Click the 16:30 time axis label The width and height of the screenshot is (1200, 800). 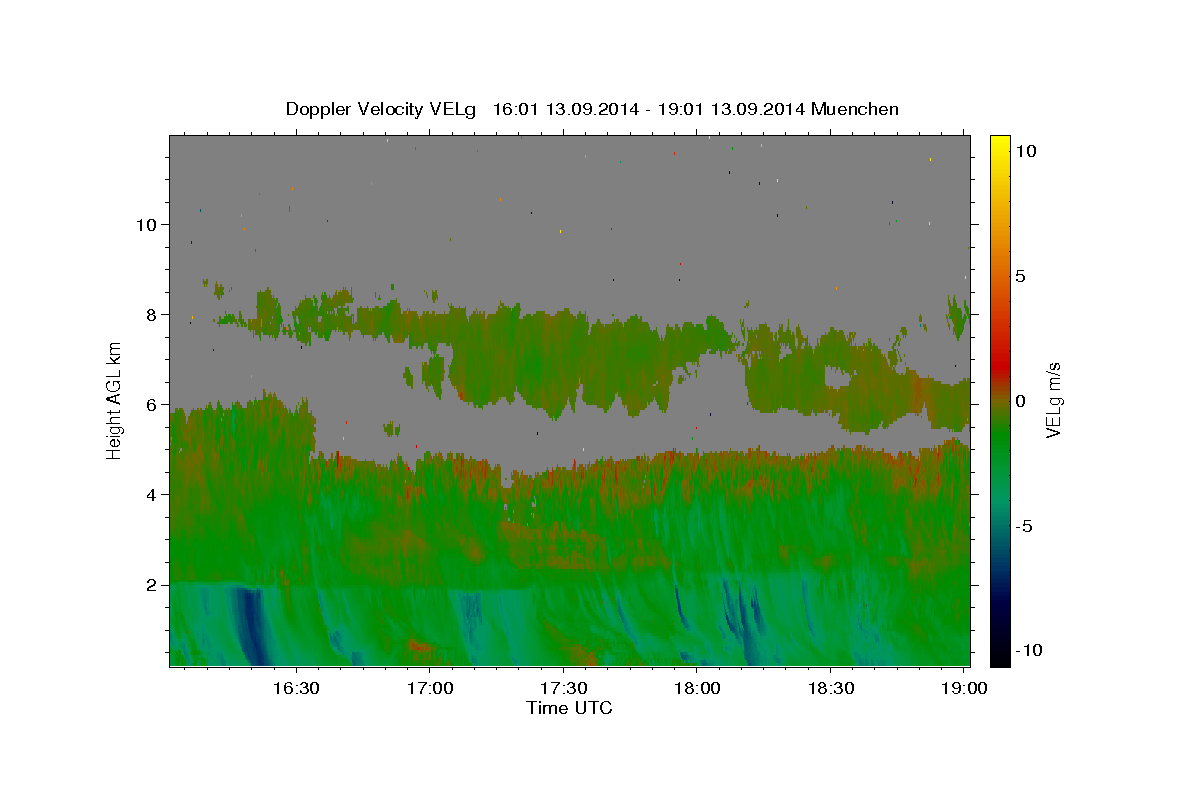tap(298, 688)
